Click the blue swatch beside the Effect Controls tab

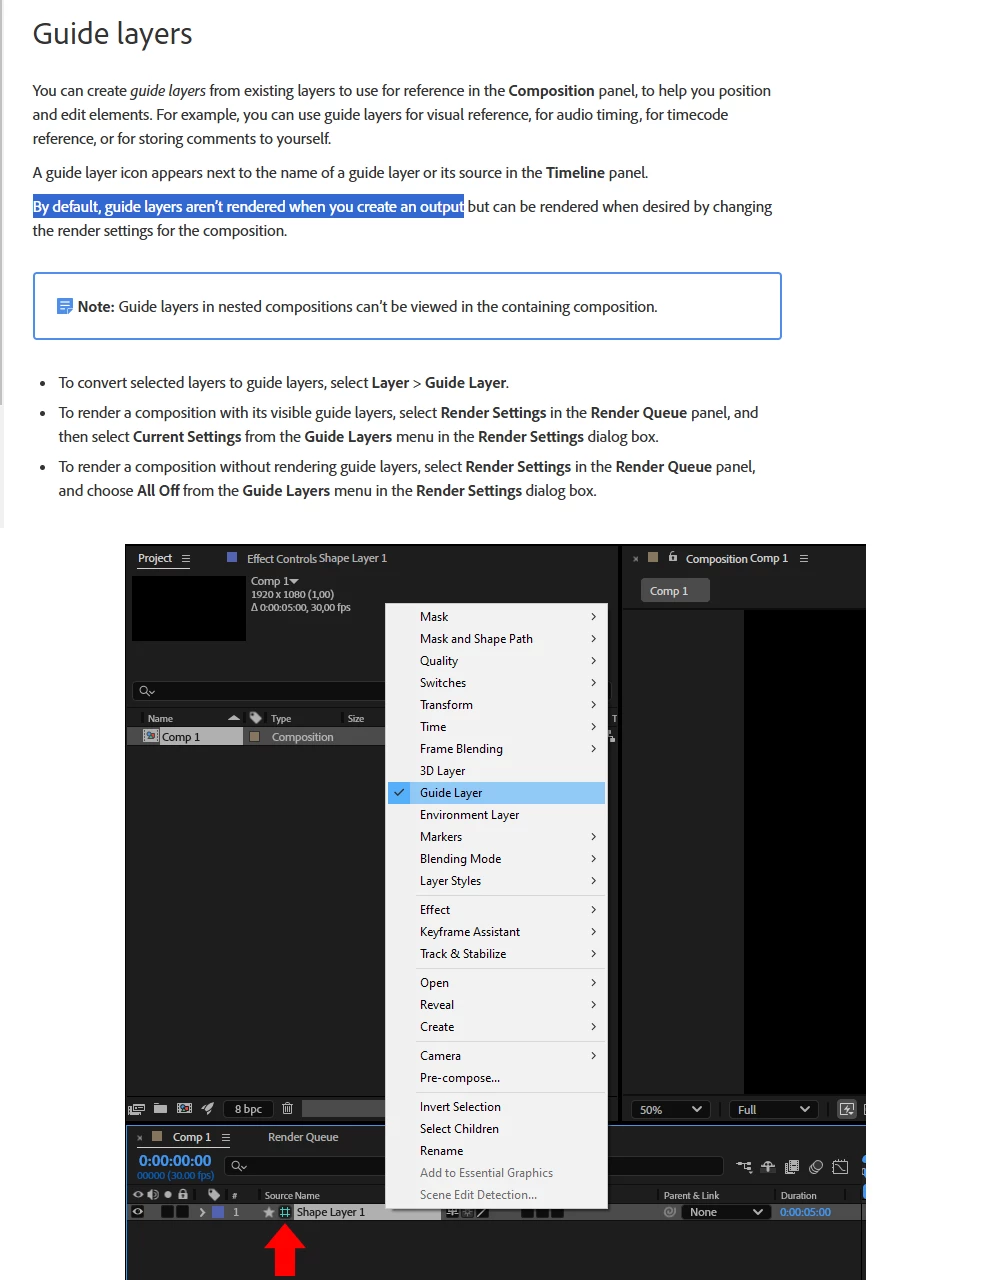(232, 557)
